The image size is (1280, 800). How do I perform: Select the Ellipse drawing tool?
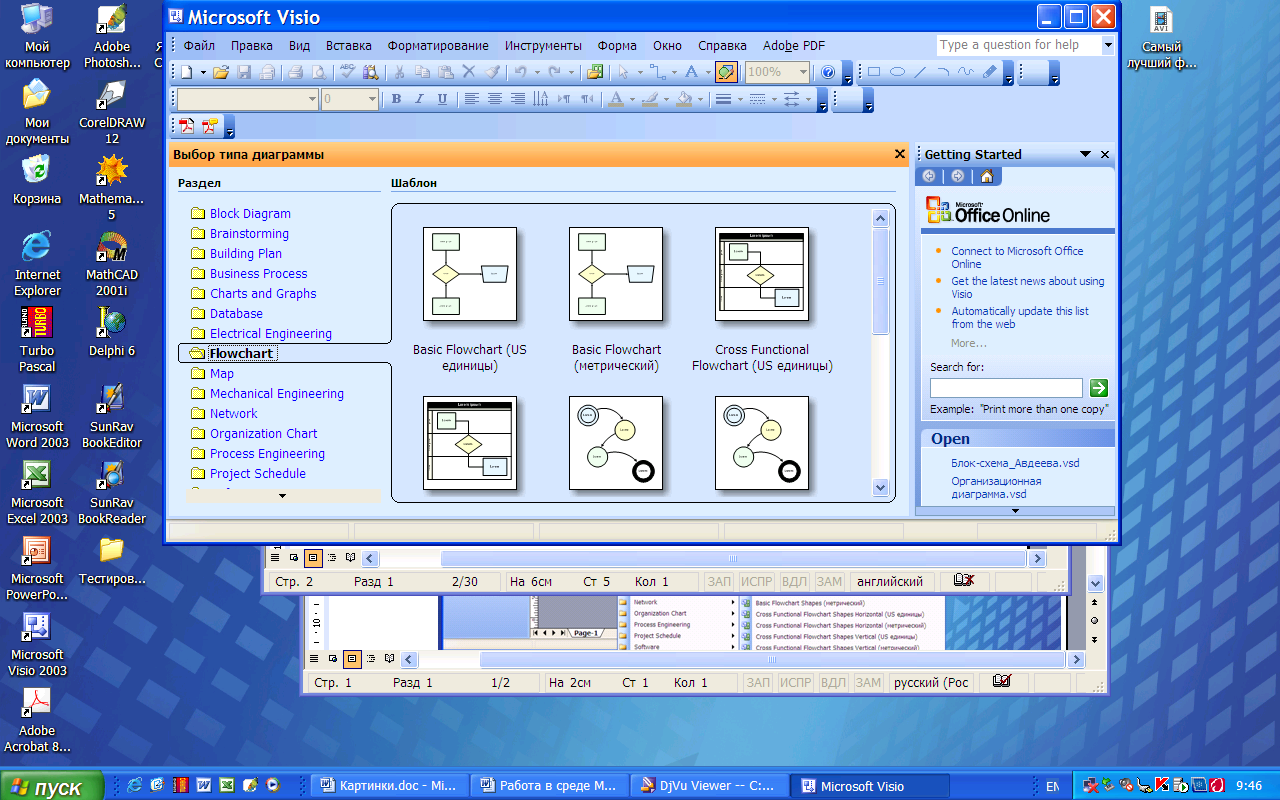point(897,72)
